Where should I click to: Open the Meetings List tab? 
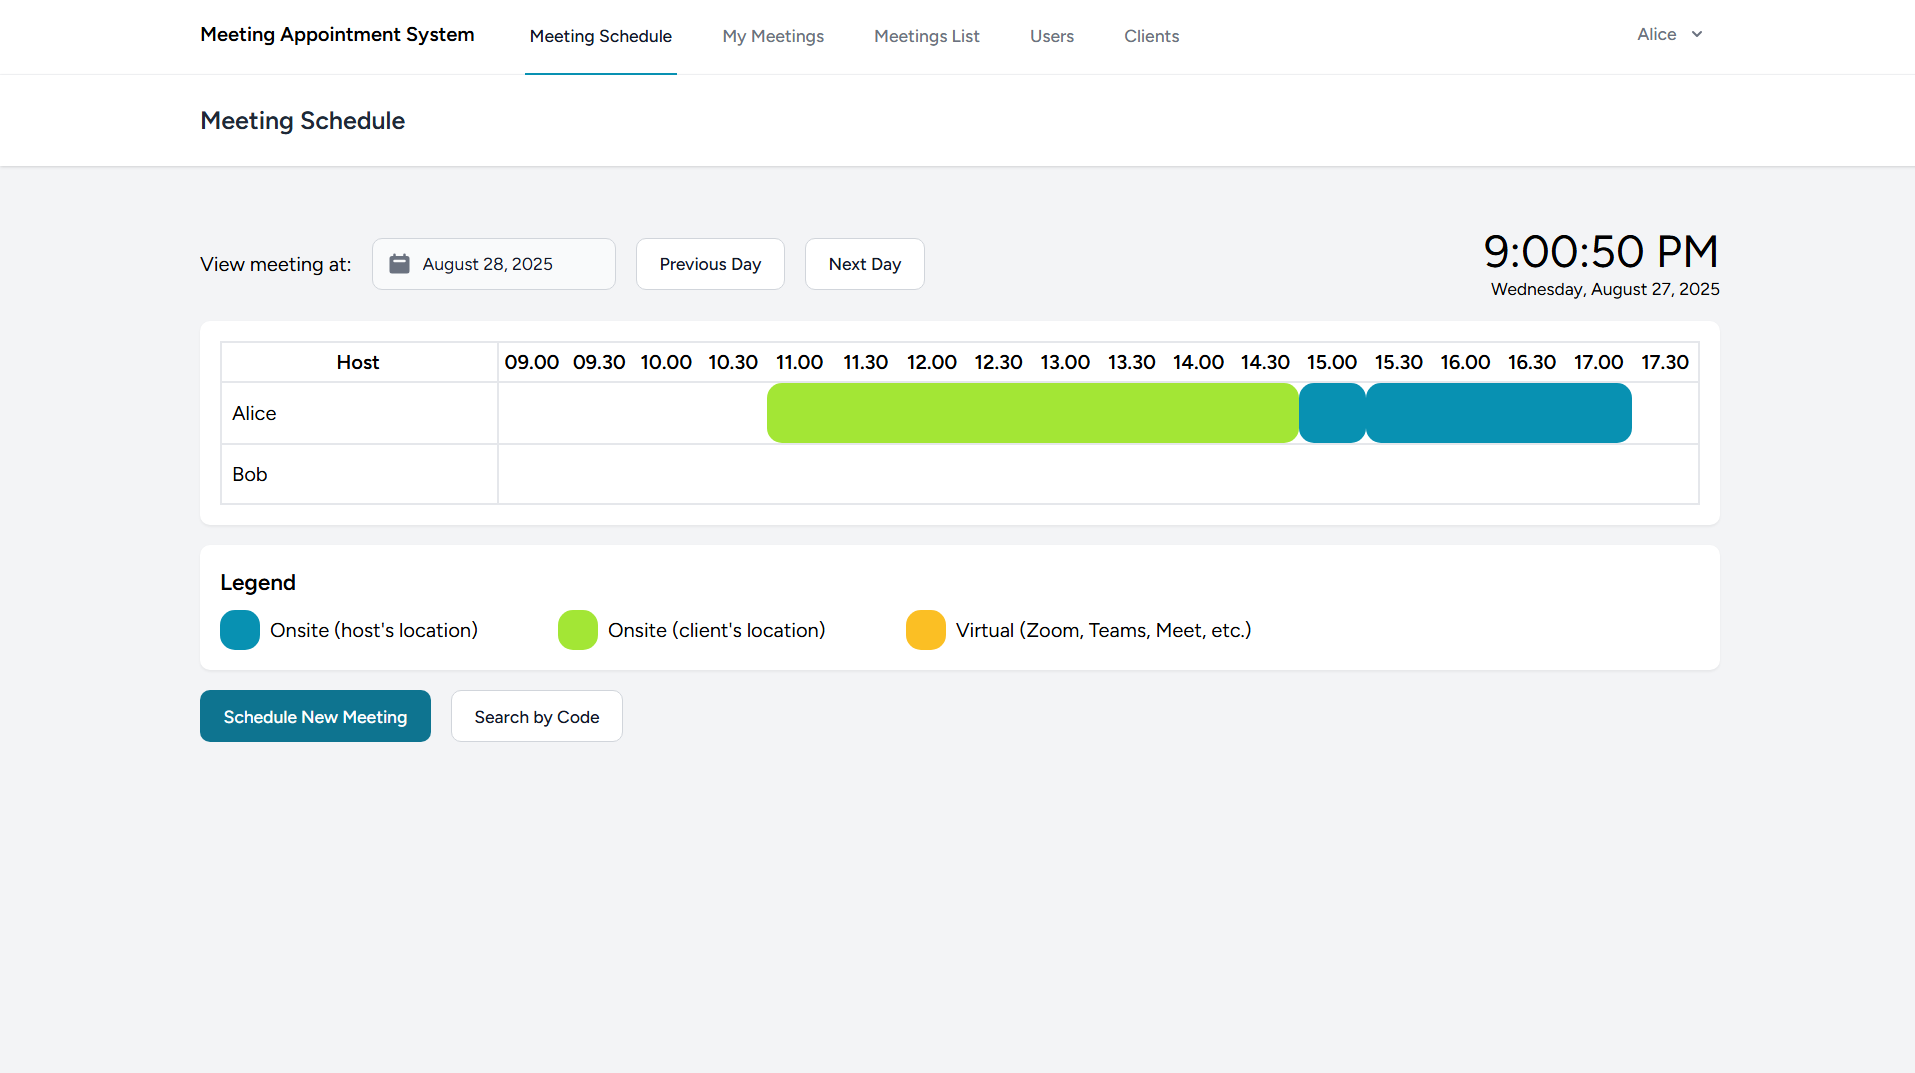(x=926, y=36)
